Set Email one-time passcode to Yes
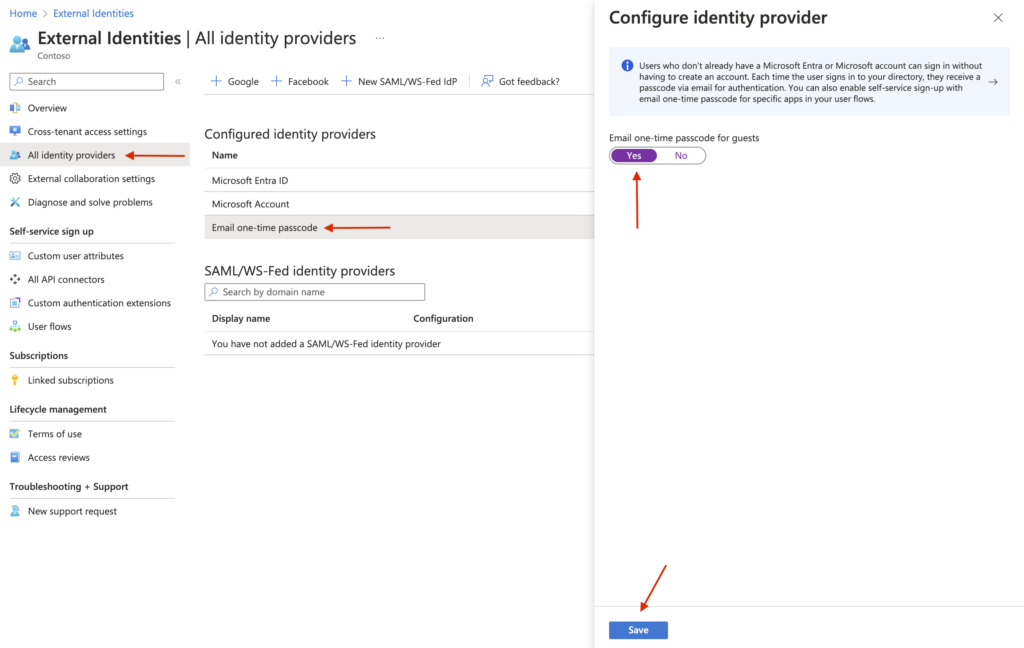Viewport: 1024px width, 648px height. (634, 156)
